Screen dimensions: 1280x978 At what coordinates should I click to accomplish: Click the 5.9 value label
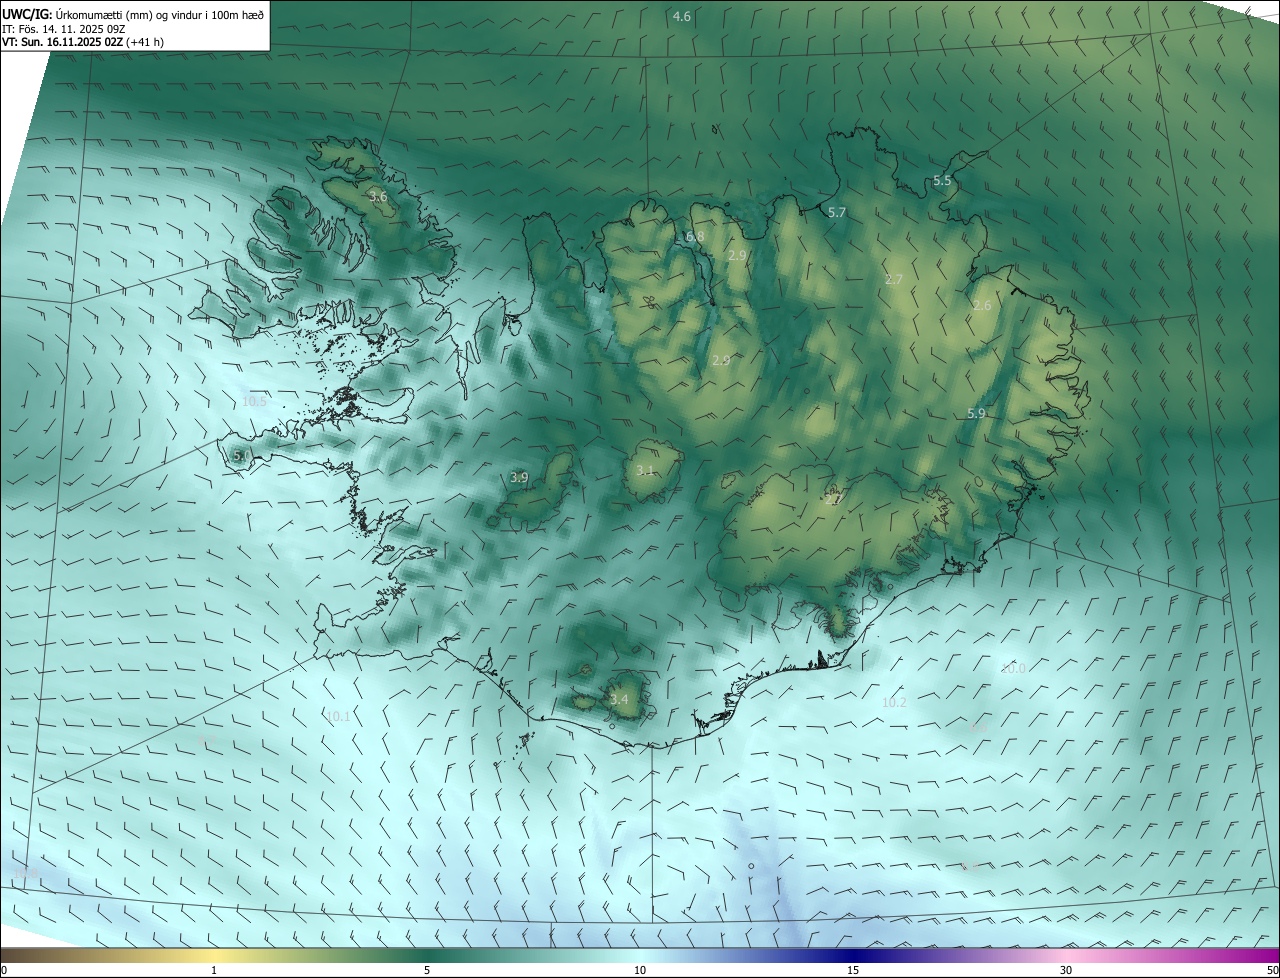click(976, 413)
